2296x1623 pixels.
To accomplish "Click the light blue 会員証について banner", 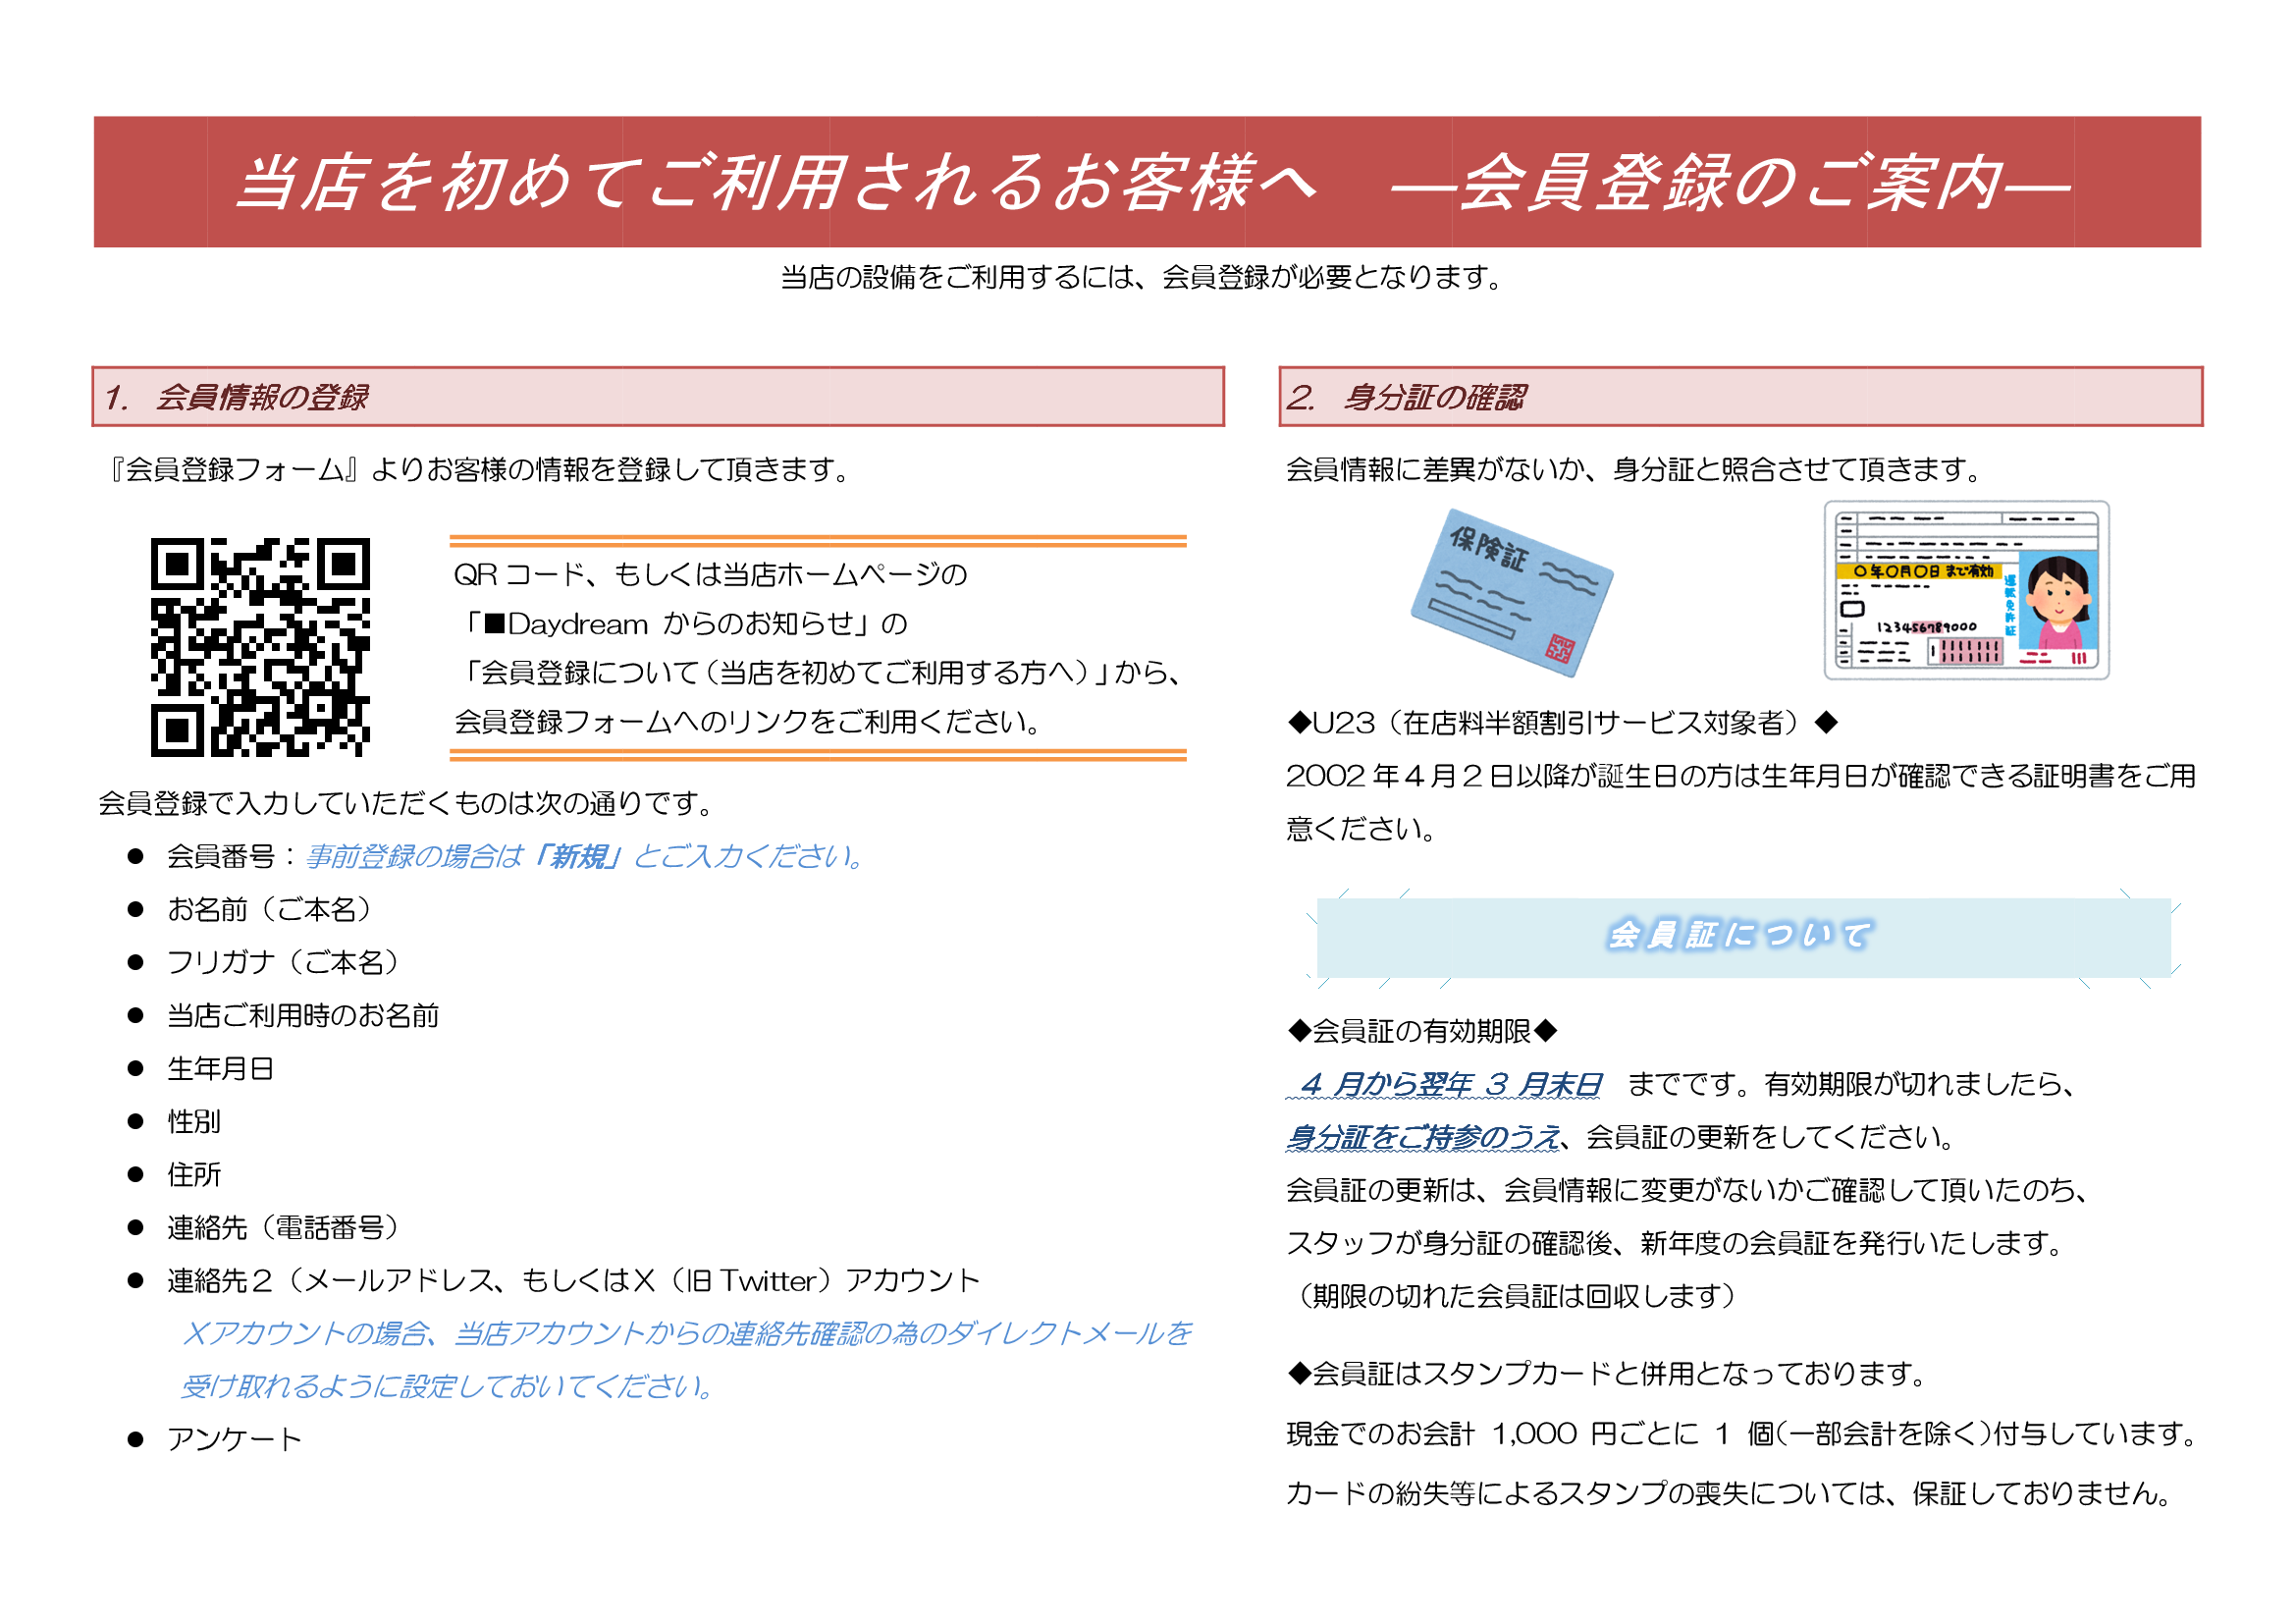I will coord(1741,936).
